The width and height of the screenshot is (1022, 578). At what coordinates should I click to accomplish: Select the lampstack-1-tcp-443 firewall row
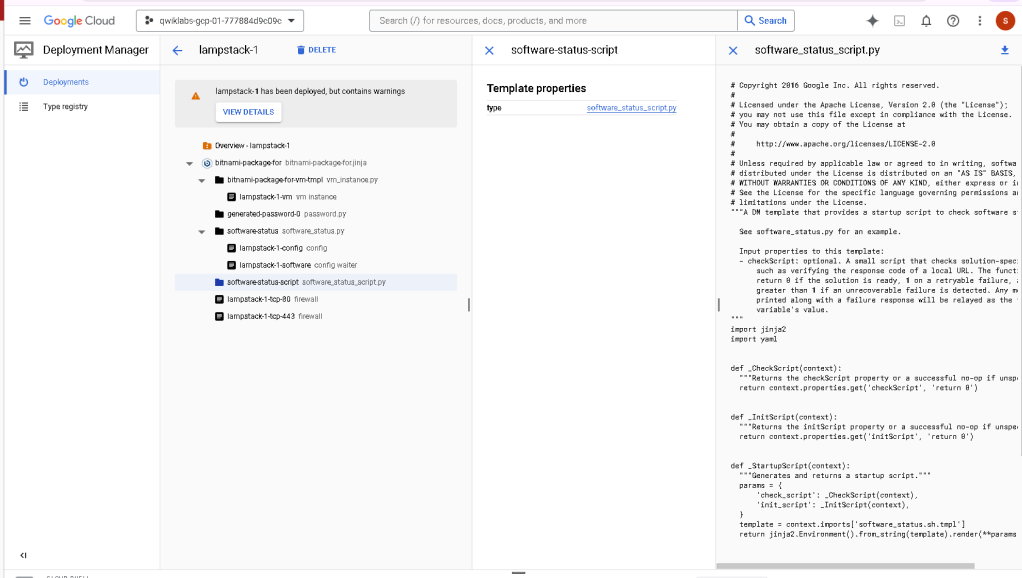tap(316, 316)
